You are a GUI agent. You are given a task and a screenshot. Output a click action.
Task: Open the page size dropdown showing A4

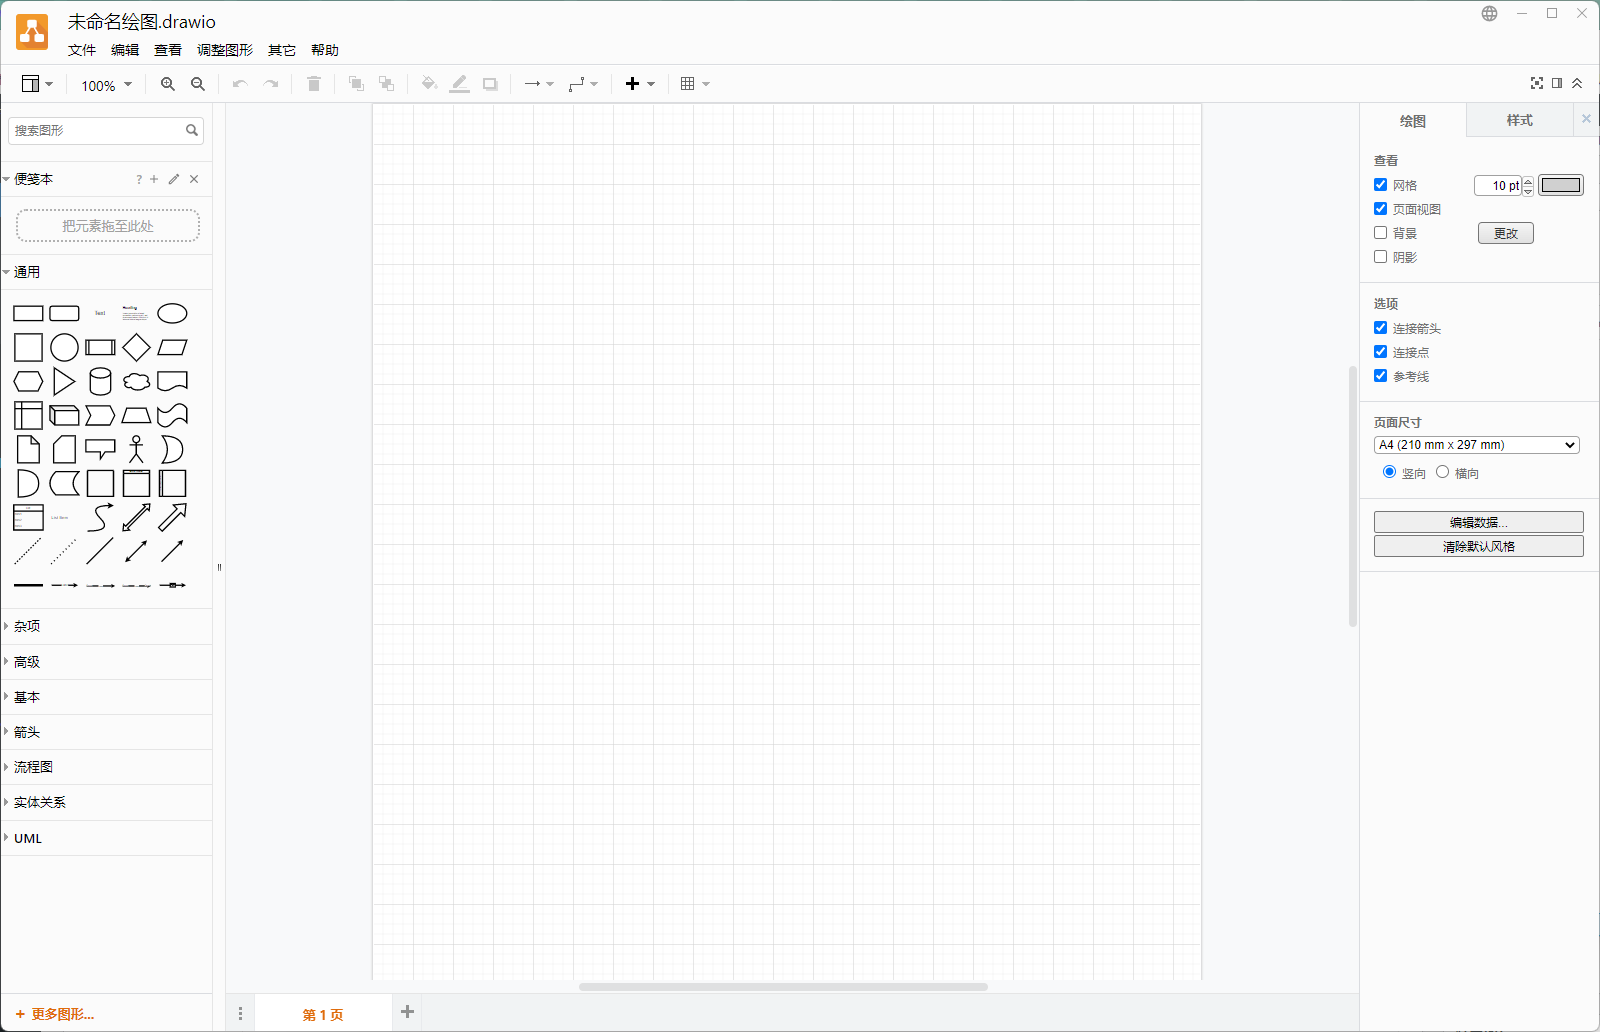1476,444
